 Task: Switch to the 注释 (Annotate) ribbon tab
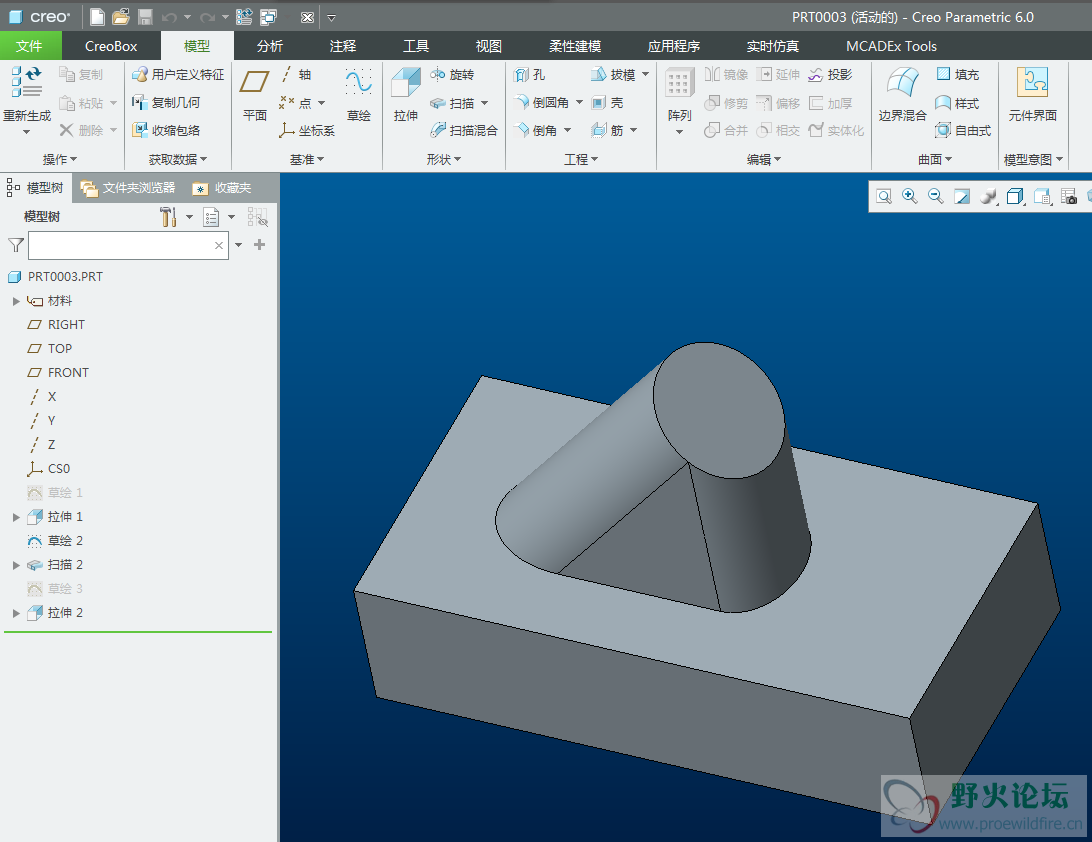click(x=343, y=46)
